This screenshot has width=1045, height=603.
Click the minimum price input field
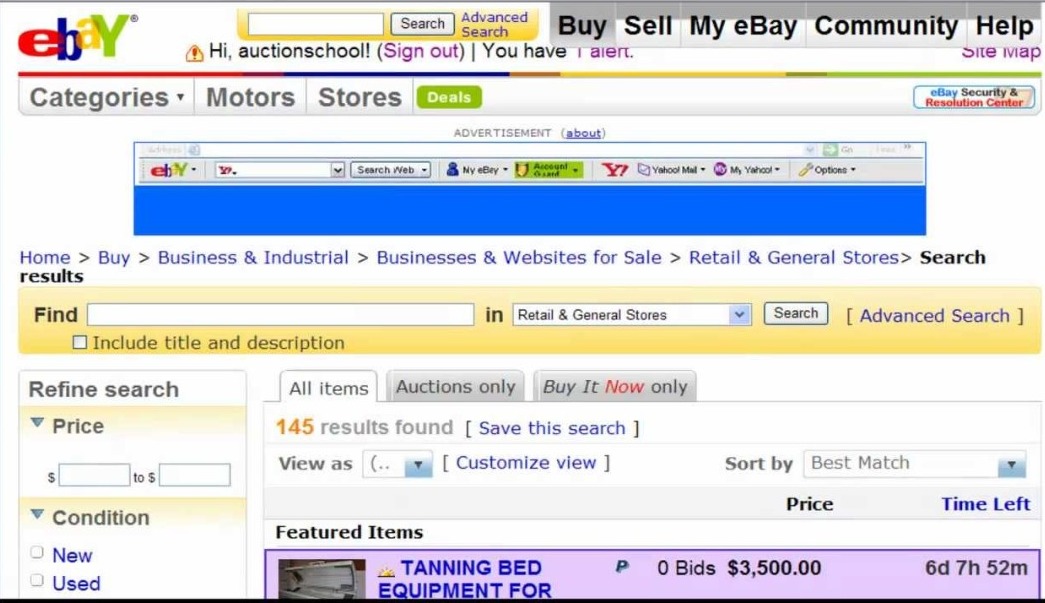point(94,476)
